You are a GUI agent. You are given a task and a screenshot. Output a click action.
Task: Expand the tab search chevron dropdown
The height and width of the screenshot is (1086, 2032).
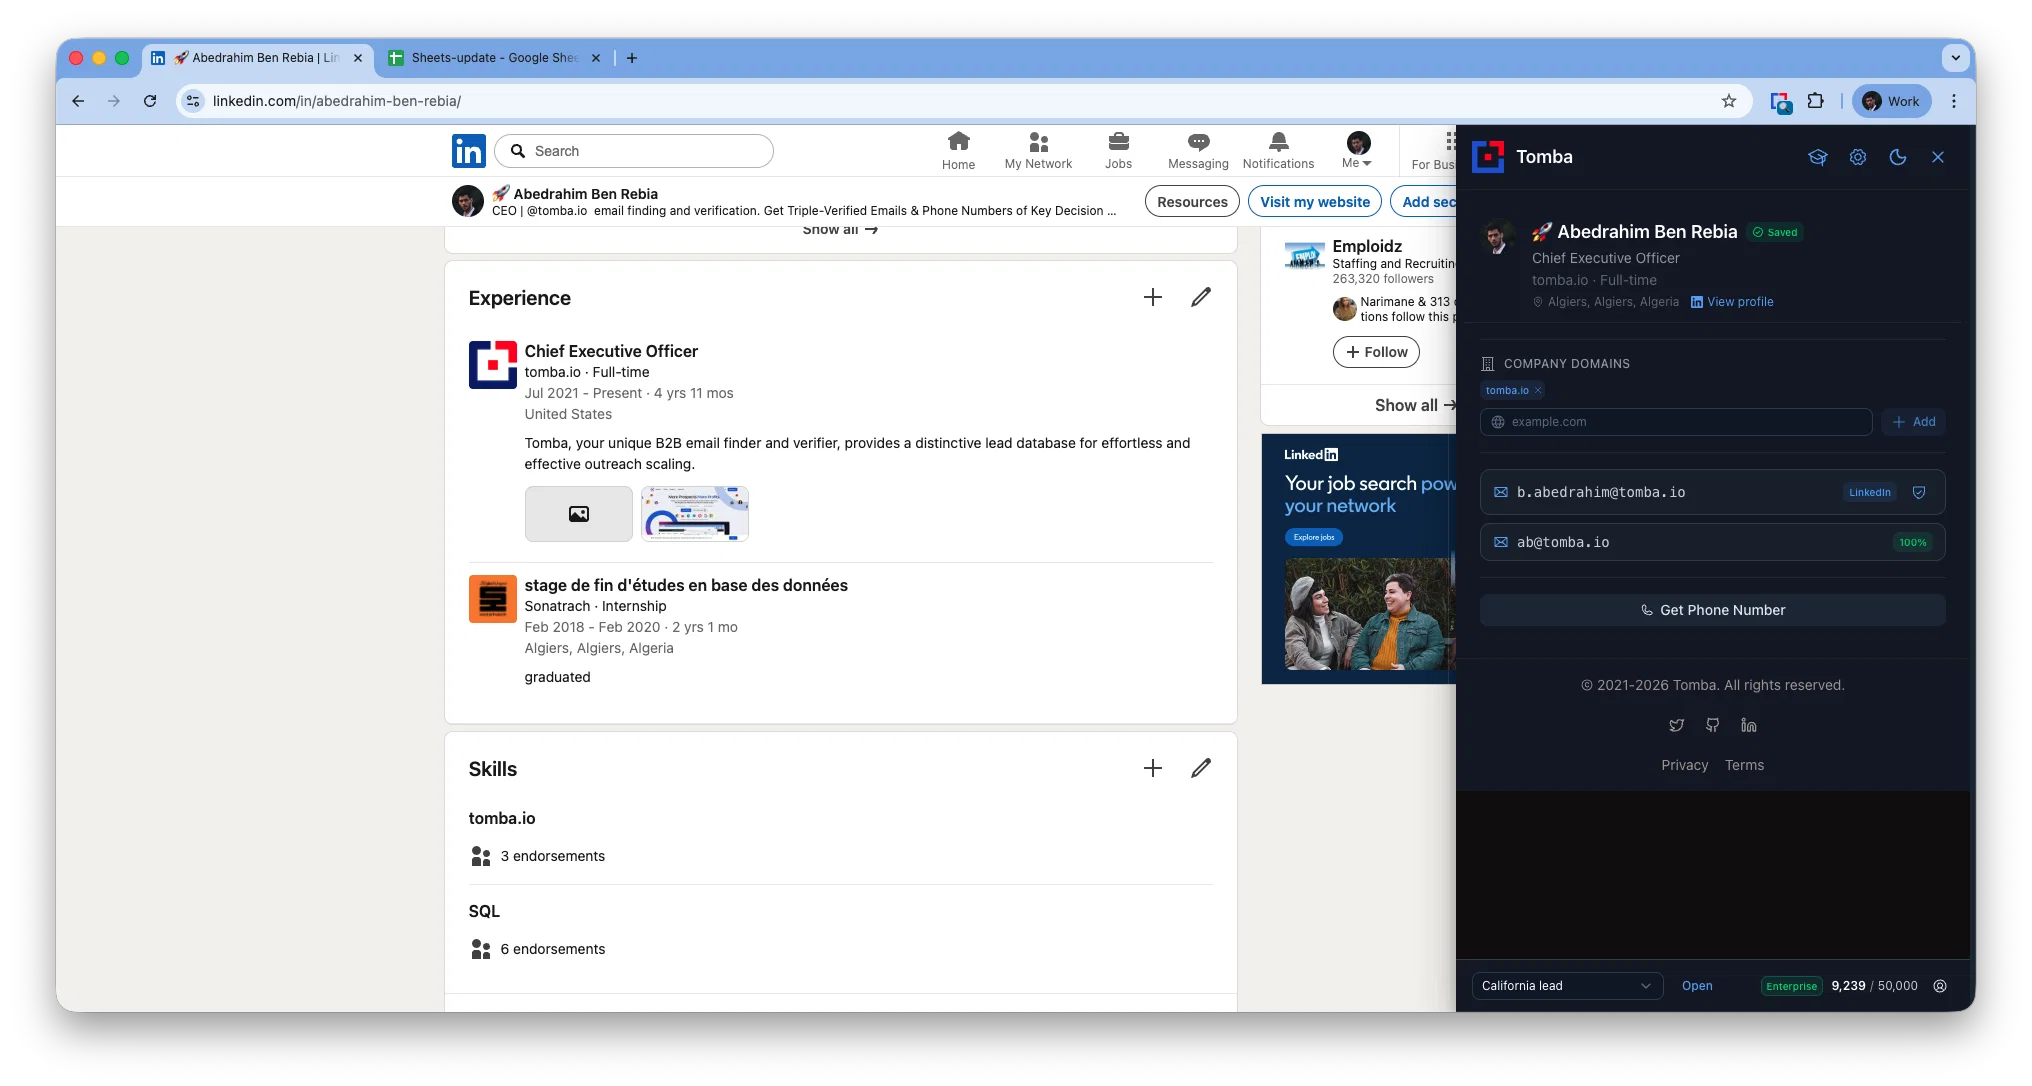1955,58
